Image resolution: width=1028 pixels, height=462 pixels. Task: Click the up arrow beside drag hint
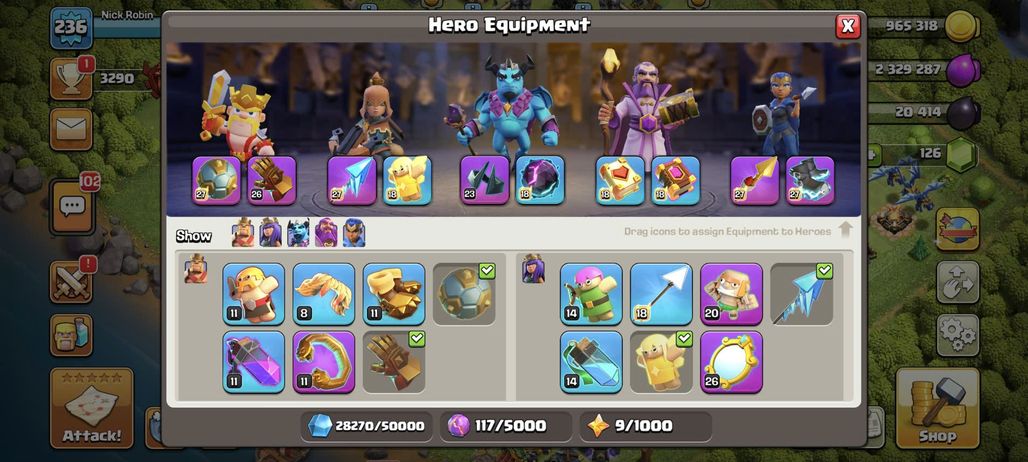coord(846,230)
